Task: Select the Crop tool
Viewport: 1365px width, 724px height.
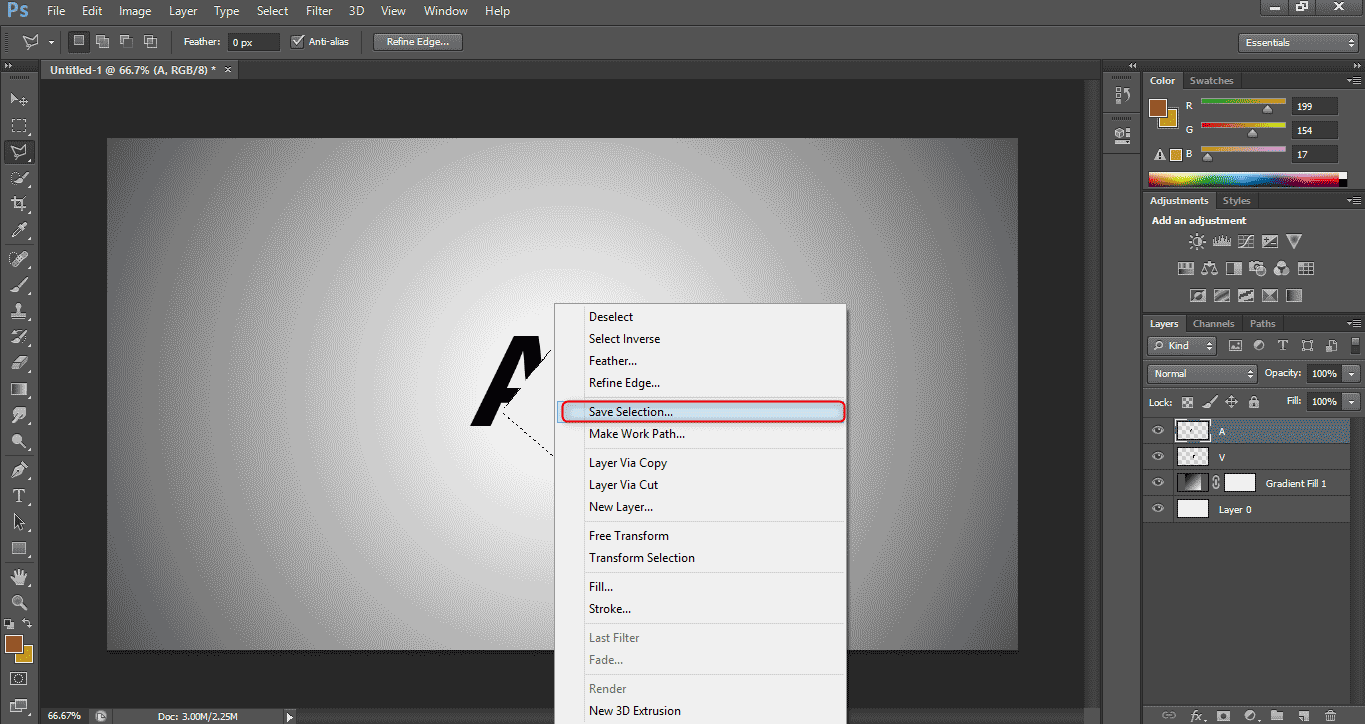Action: pos(19,204)
